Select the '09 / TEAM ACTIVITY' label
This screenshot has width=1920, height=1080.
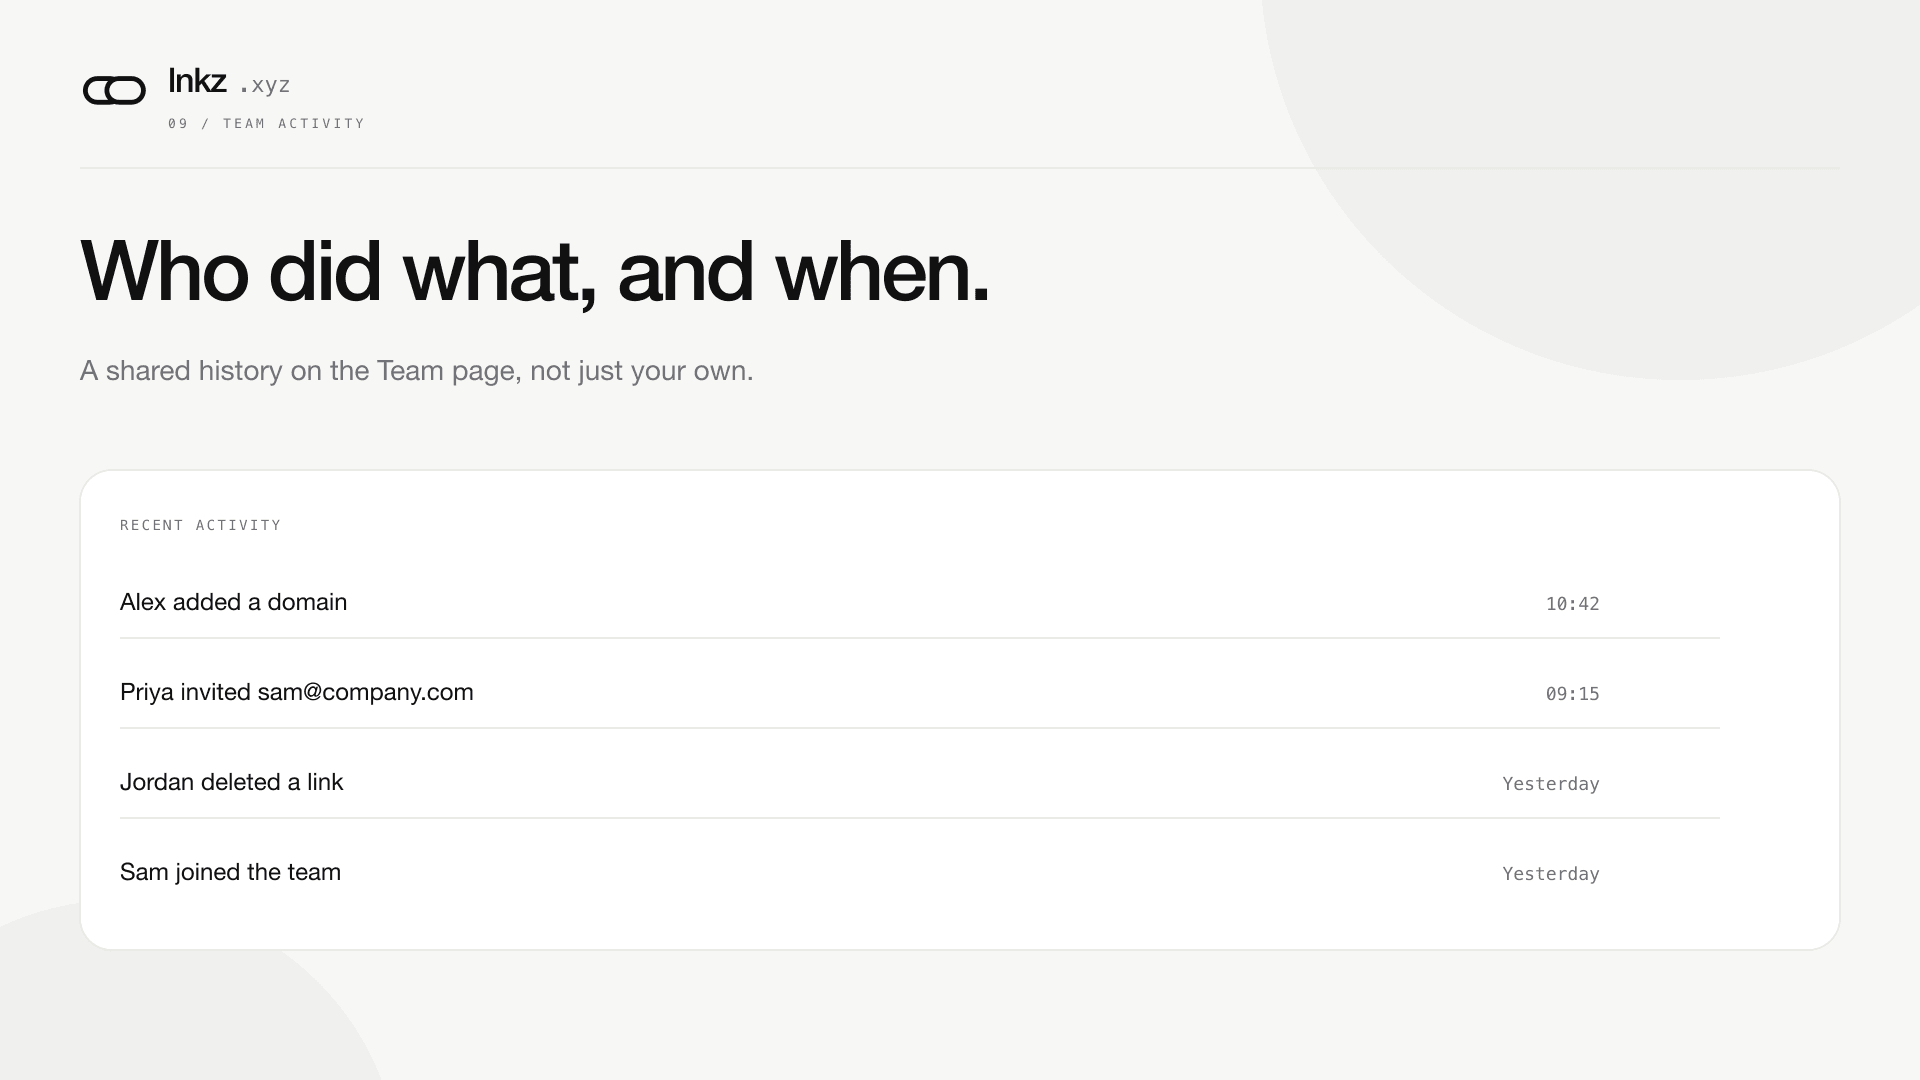pyautogui.click(x=266, y=124)
